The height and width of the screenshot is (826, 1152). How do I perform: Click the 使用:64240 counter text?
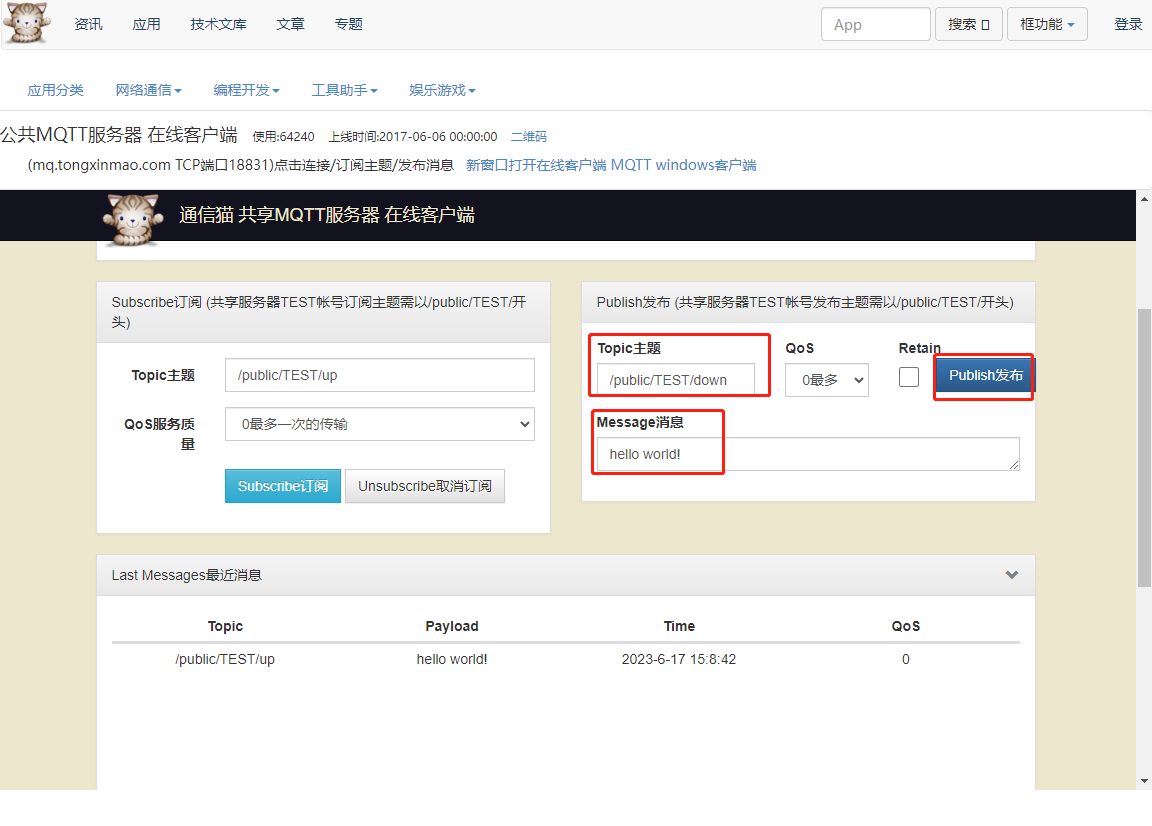pos(284,137)
